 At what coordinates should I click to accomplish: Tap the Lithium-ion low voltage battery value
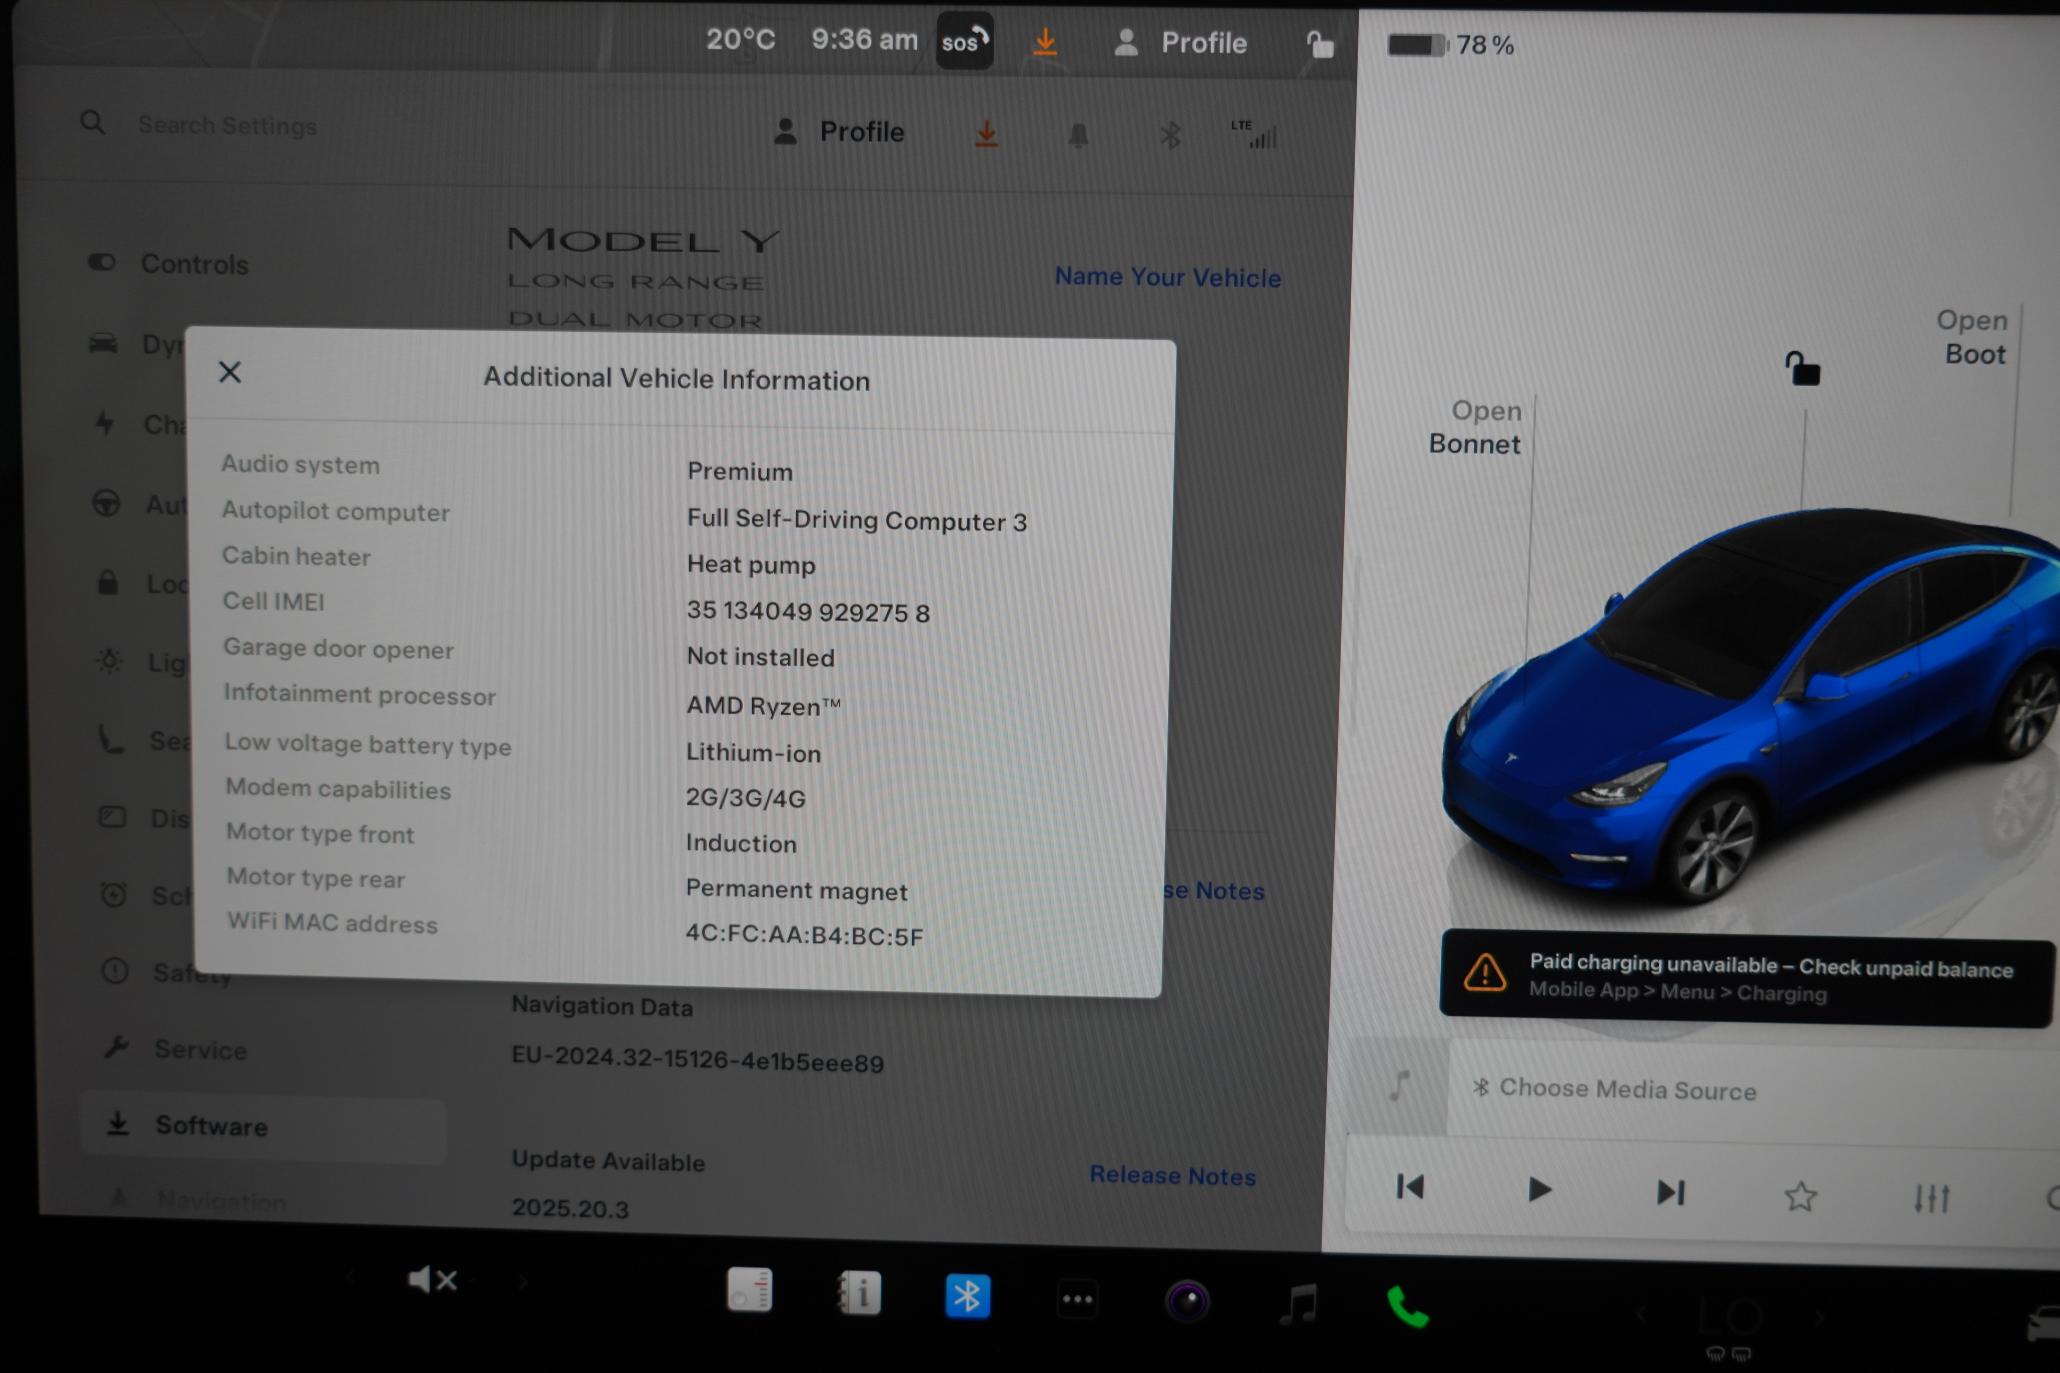(x=753, y=753)
